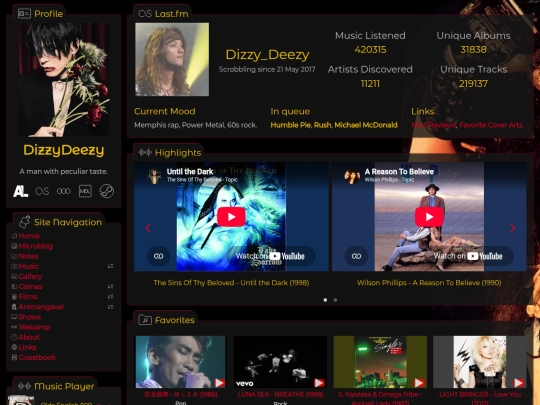Click the A man with peculiar taste tagline
Screen dimensions: 540x405
pyautogui.click(x=64, y=172)
